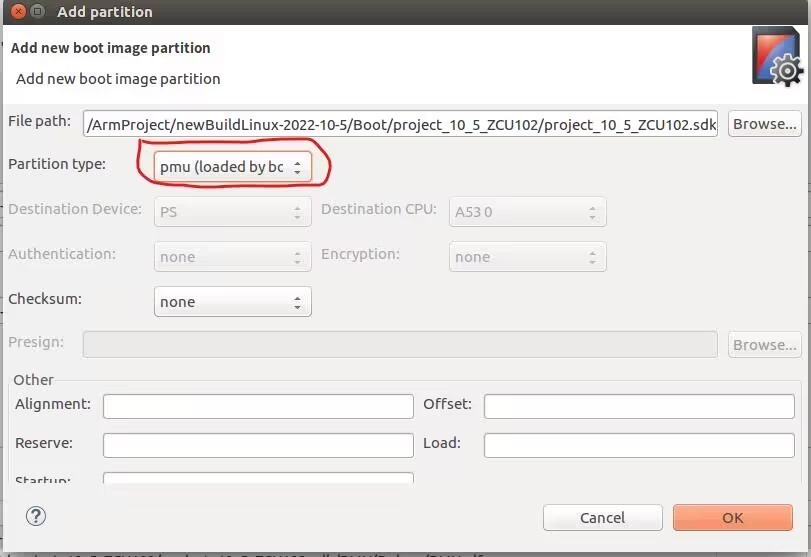This screenshot has width=811, height=557.
Task: Click the boot image gear icon in the header
Action: (777, 57)
